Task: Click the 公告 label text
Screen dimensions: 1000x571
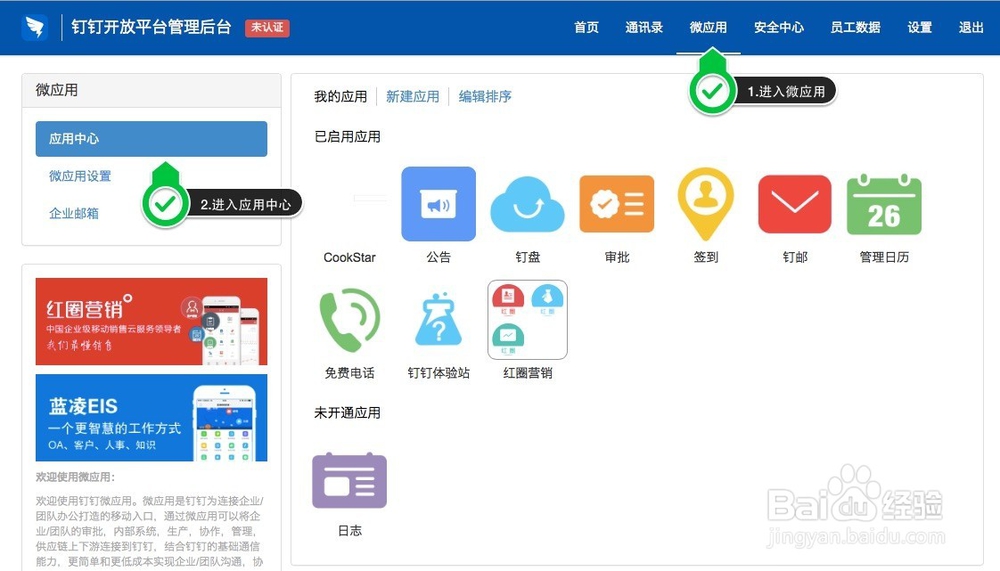Action: pos(438,257)
